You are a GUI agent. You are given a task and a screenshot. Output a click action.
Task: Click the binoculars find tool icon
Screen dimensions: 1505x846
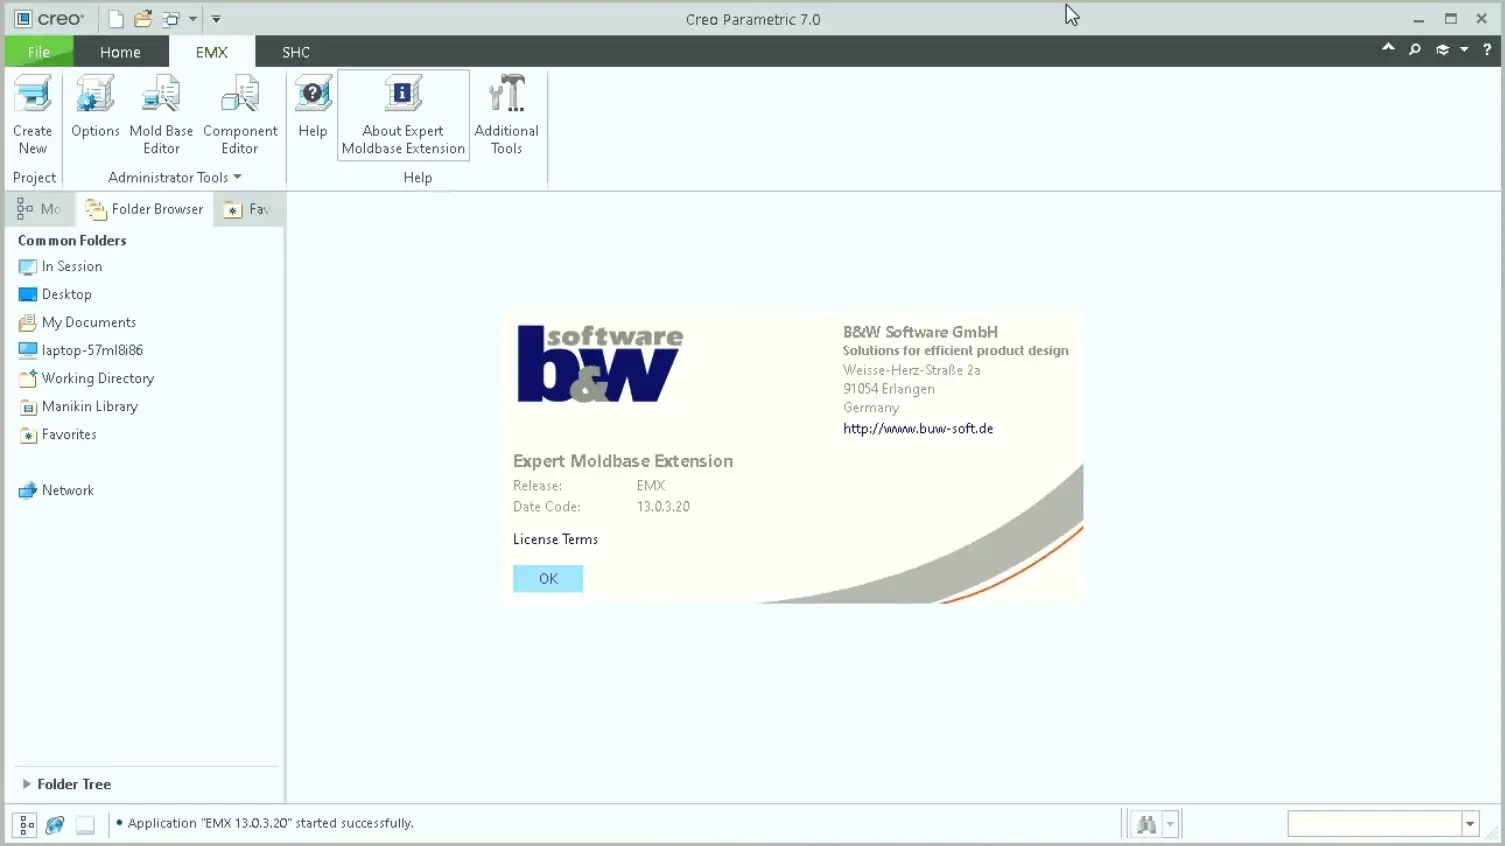point(1146,825)
